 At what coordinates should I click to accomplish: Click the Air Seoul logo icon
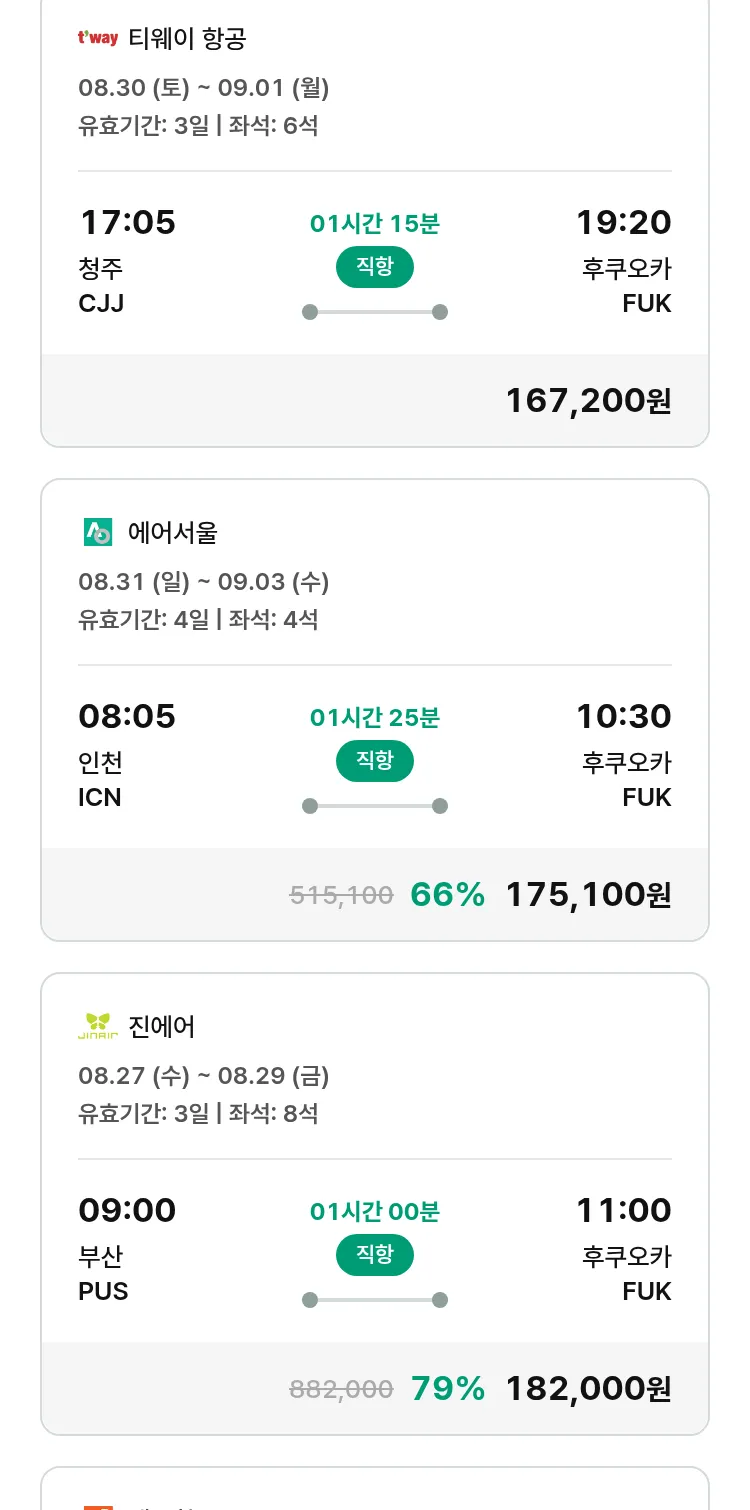point(98,532)
